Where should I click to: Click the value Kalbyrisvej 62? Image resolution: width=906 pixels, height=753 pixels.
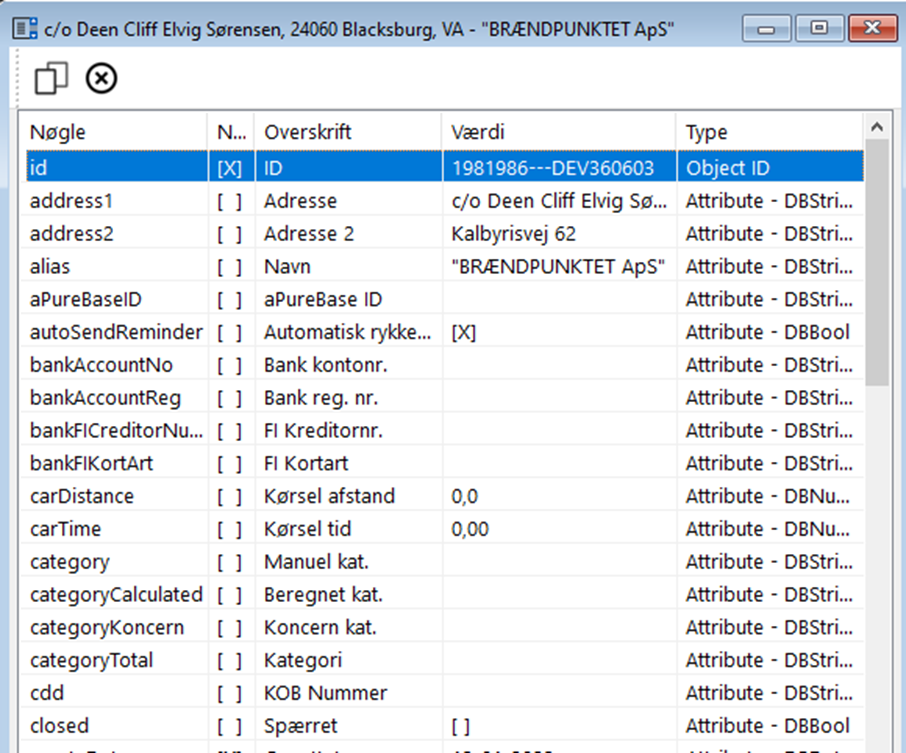514,234
